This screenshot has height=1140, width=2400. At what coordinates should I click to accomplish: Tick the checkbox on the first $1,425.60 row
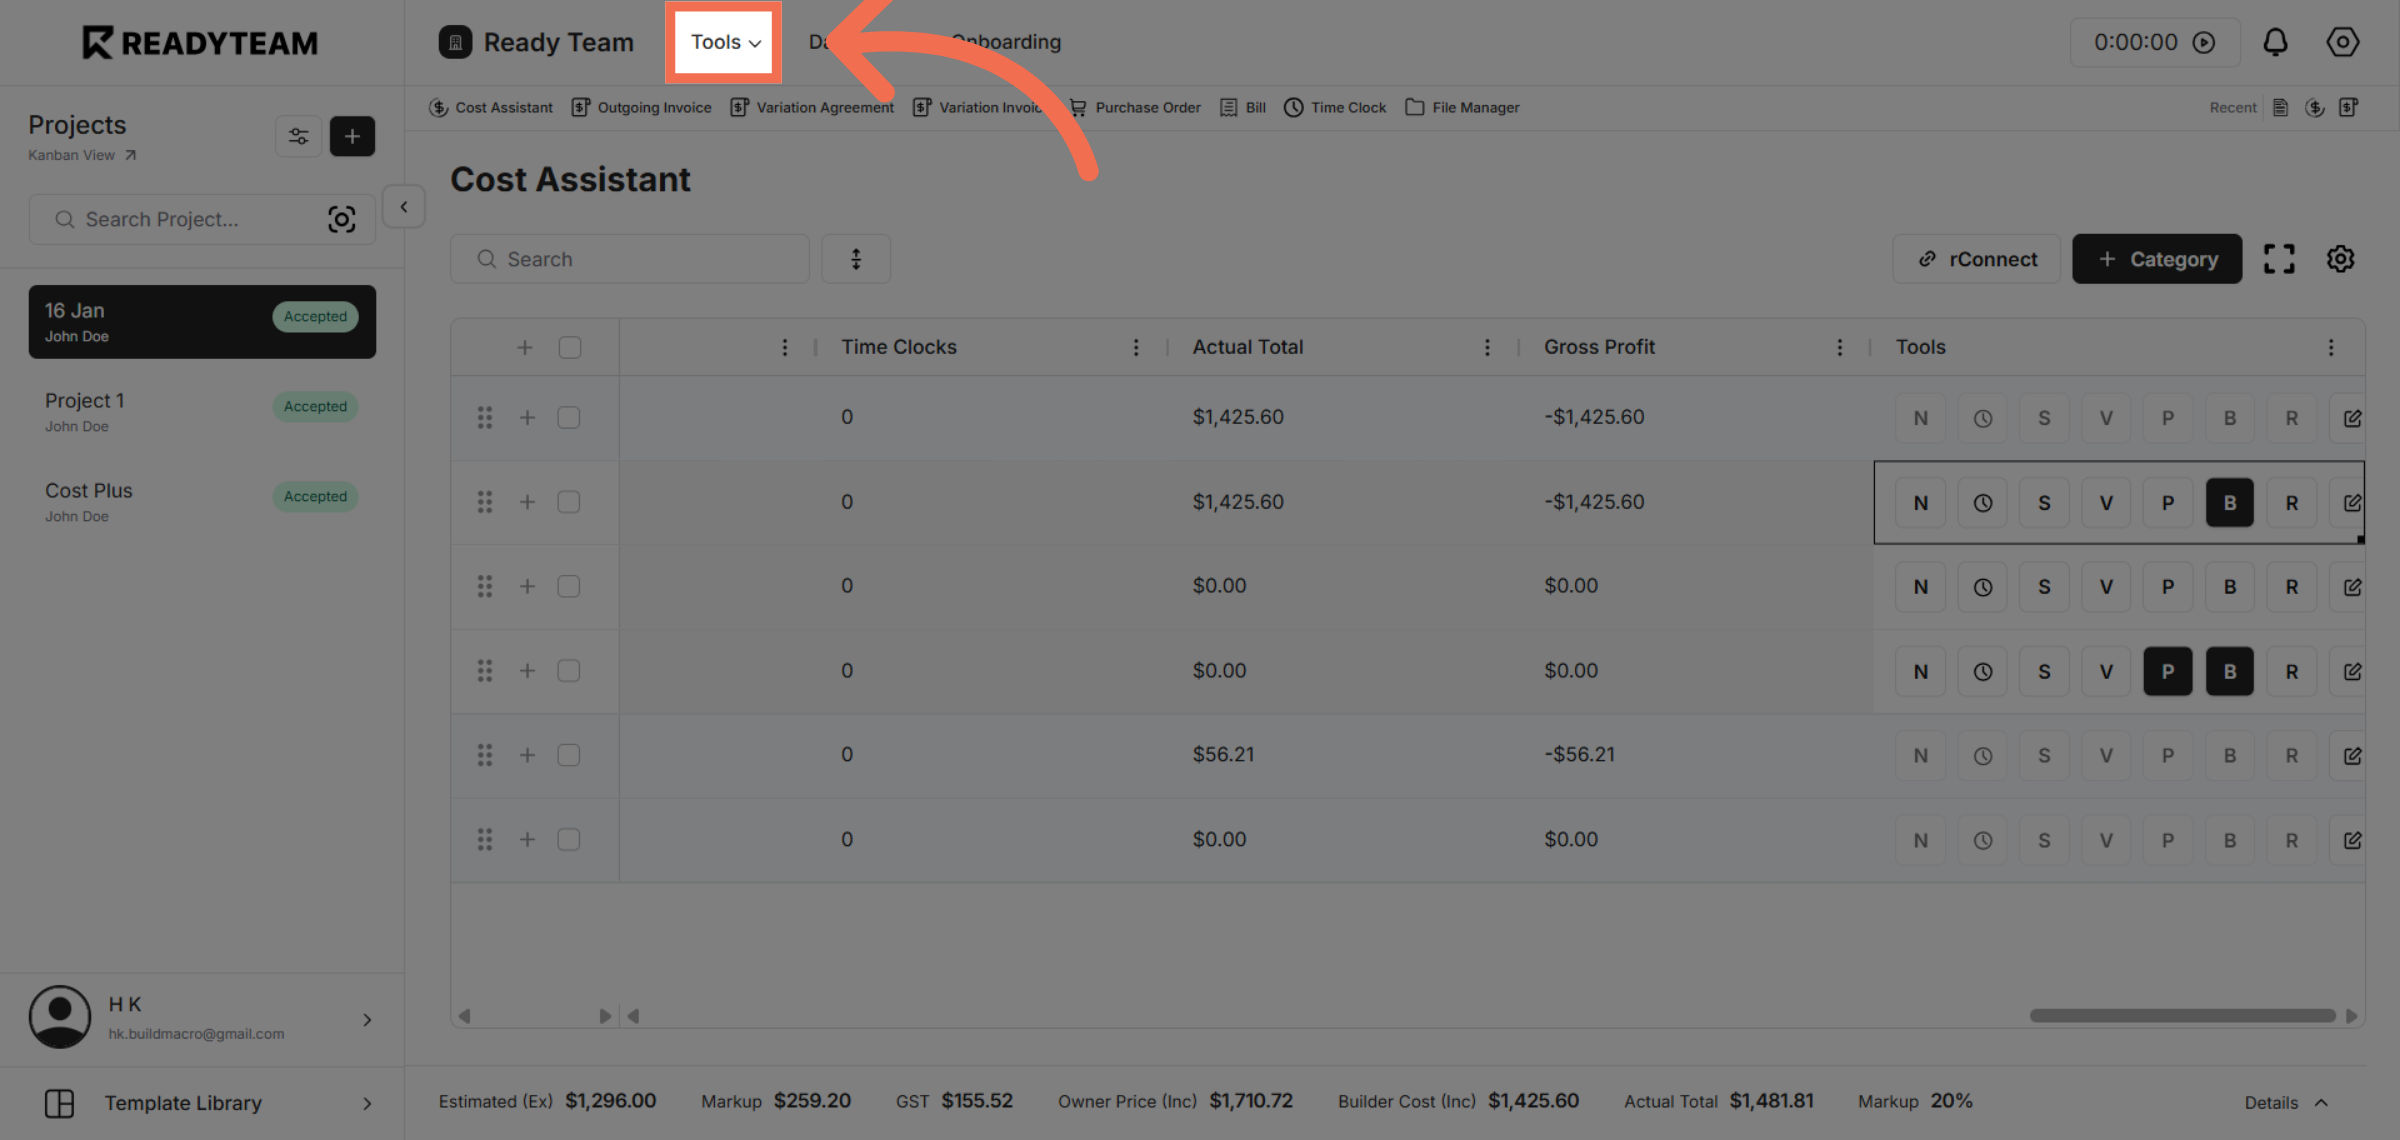(569, 417)
